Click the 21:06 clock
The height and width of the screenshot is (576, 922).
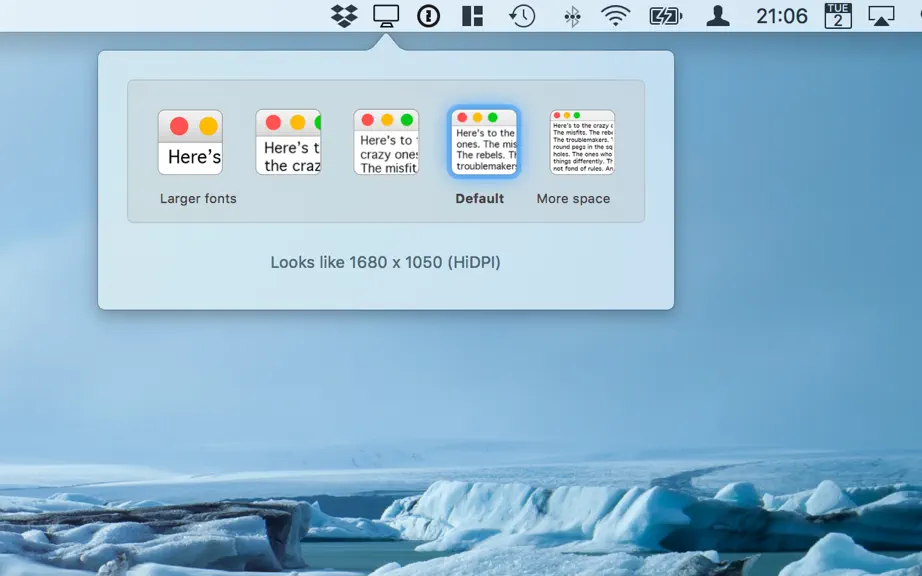coord(782,16)
